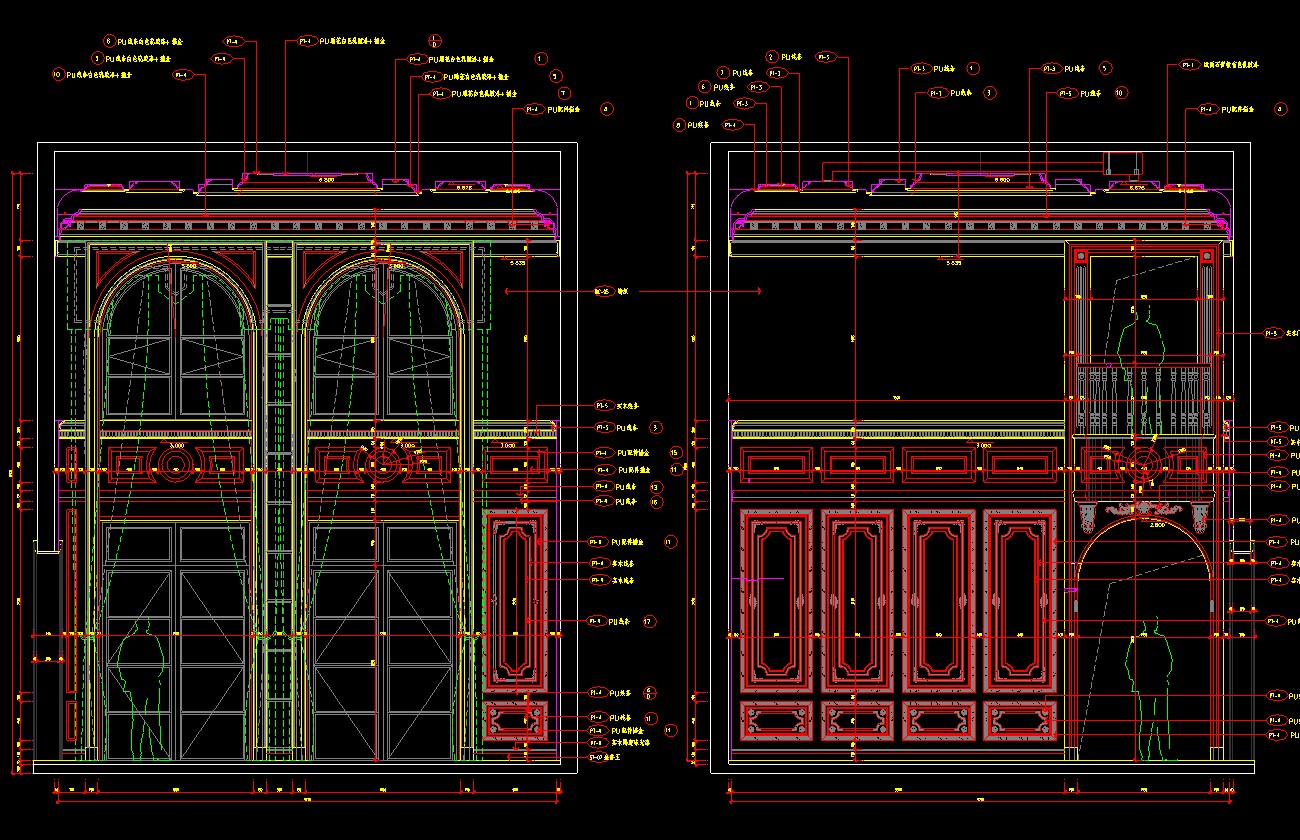Pick the circled number 16 callout
This screenshot has width=1300, height=840.
655,502
